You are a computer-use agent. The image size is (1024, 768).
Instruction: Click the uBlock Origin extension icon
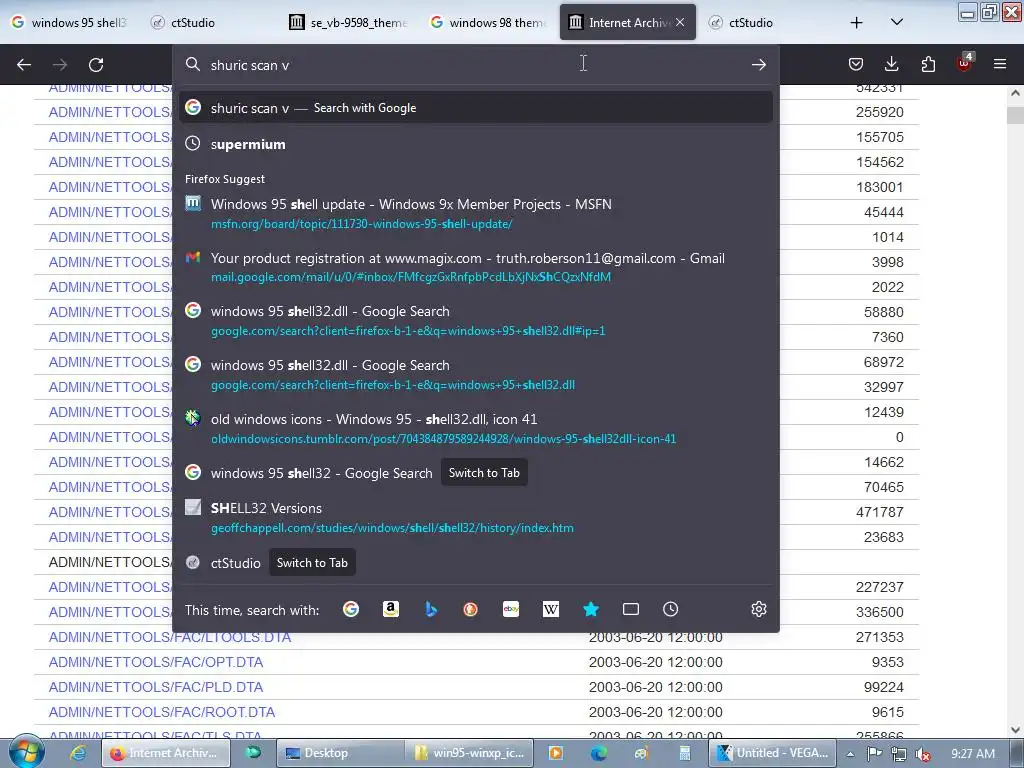pos(965,63)
